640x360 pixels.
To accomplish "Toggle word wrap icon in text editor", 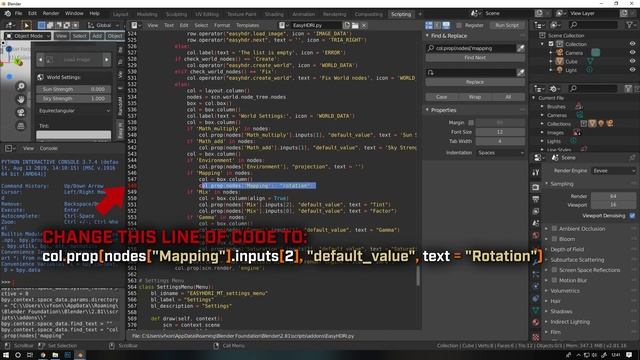I will pos(438,25).
